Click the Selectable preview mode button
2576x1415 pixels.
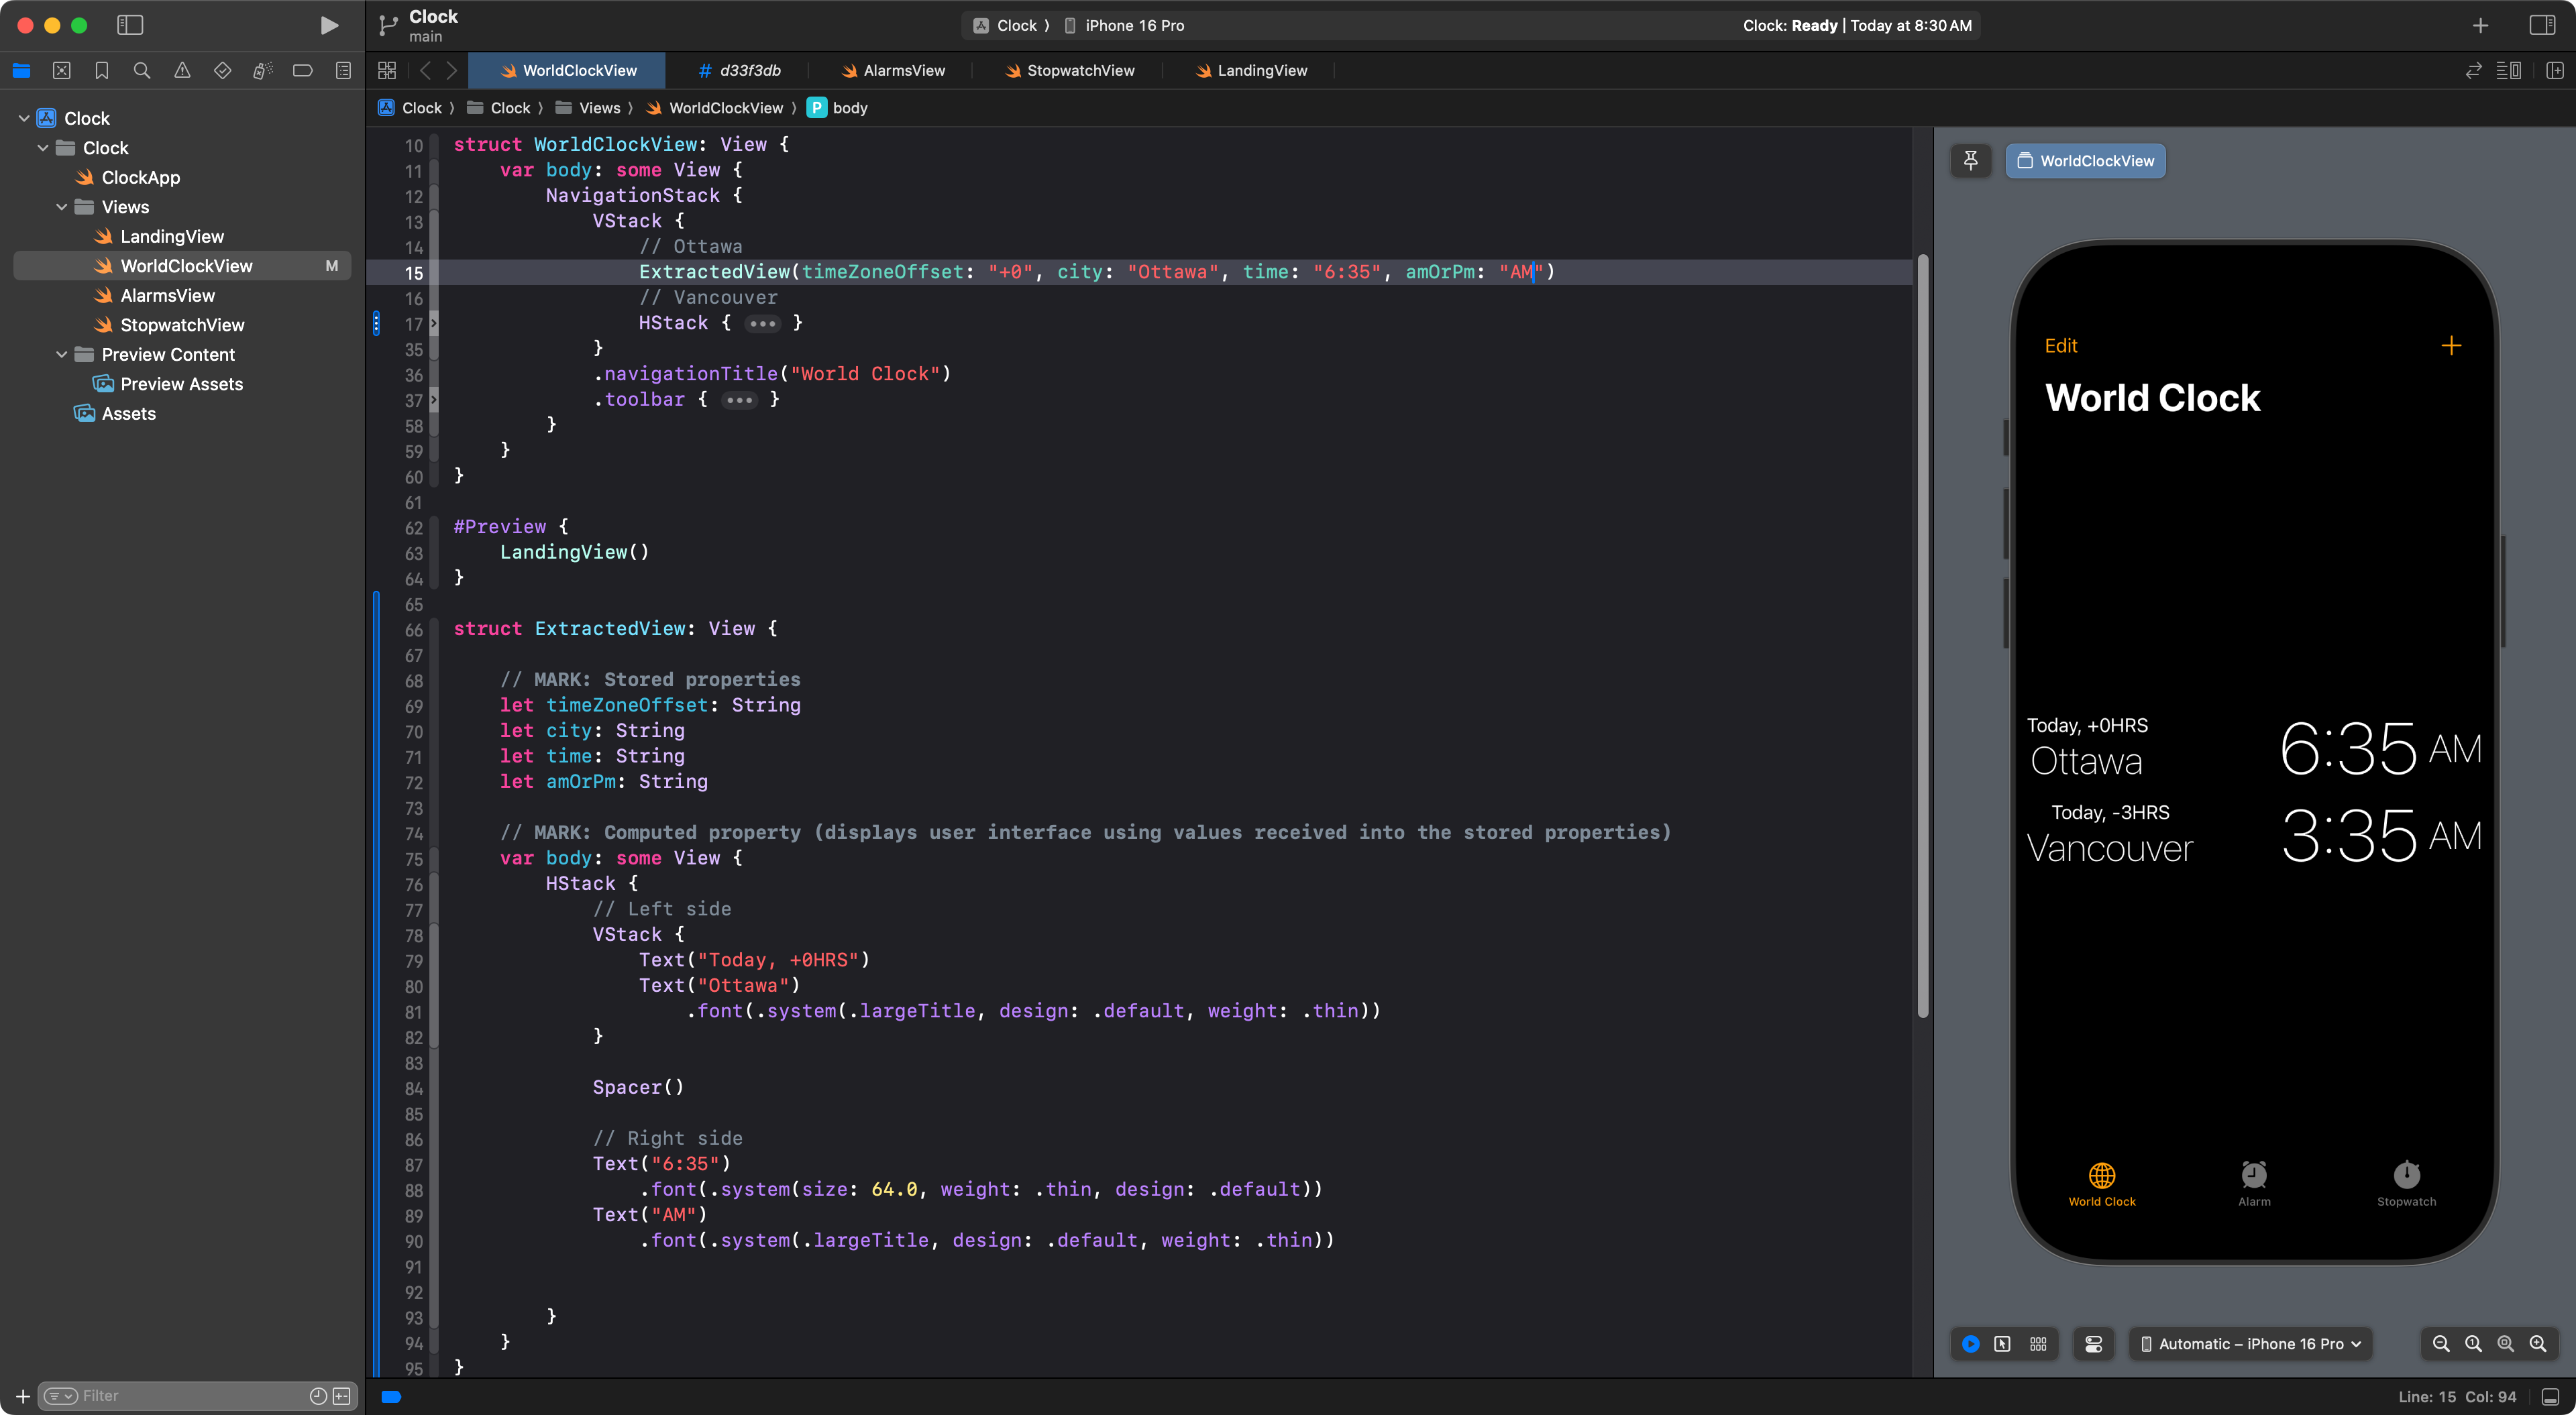(x=2002, y=1344)
